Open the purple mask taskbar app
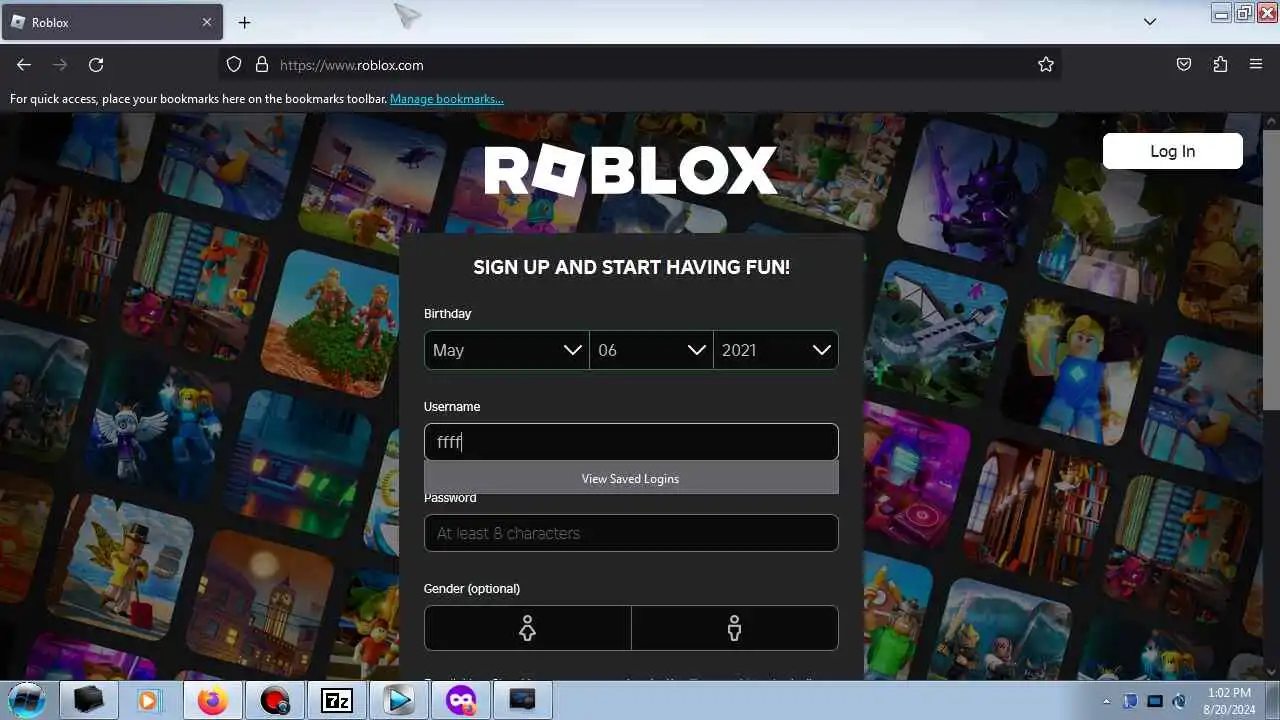Image resolution: width=1280 pixels, height=720 pixels. [x=461, y=700]
